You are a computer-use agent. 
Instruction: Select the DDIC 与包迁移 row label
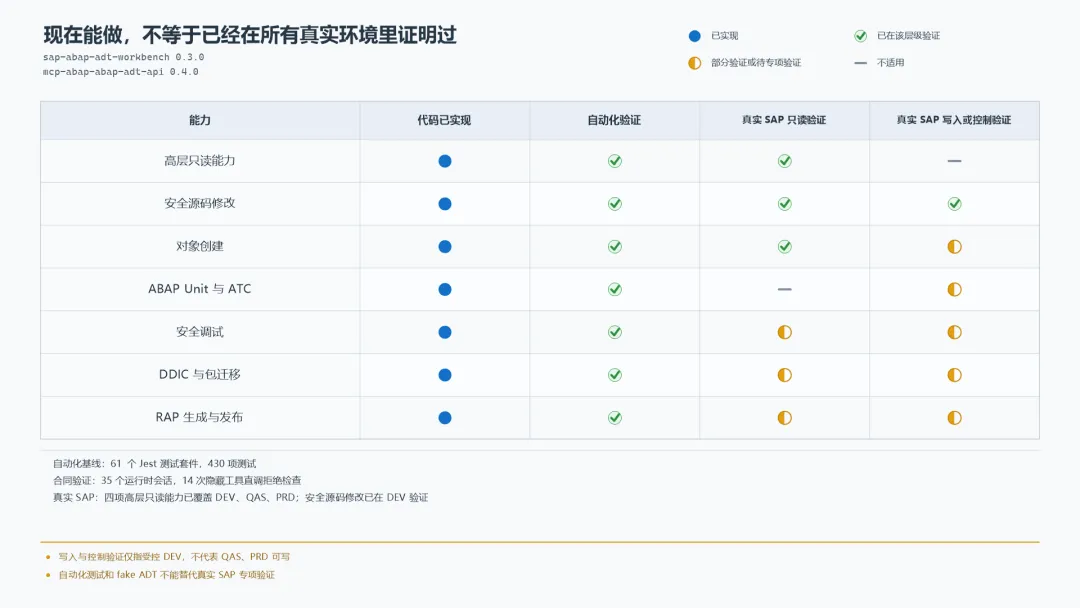click(x=200, y=375)
